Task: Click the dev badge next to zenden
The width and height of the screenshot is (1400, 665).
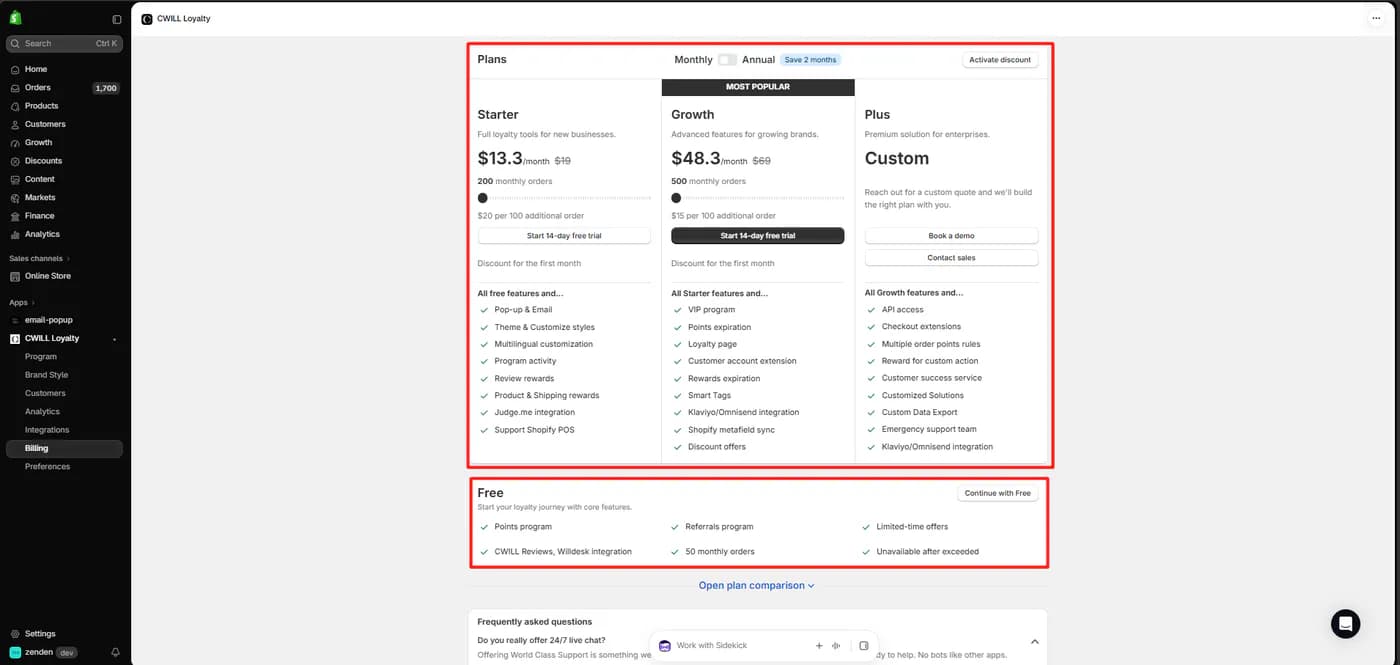Action: point(66,652)
